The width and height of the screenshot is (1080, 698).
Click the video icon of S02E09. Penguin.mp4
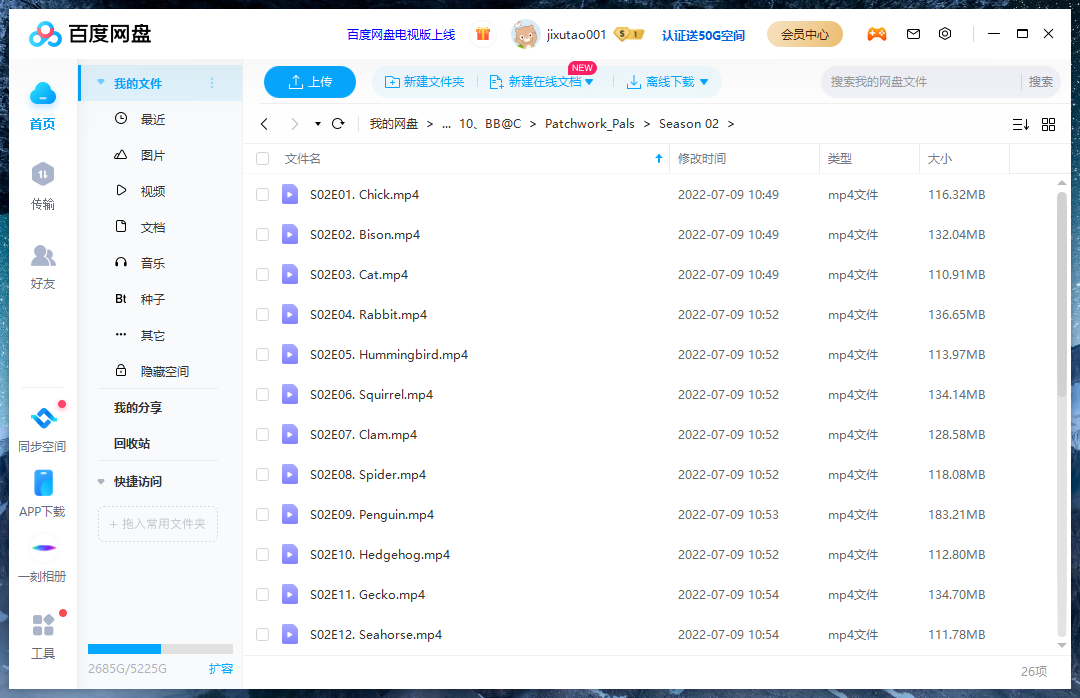click(x=290, y=514)
